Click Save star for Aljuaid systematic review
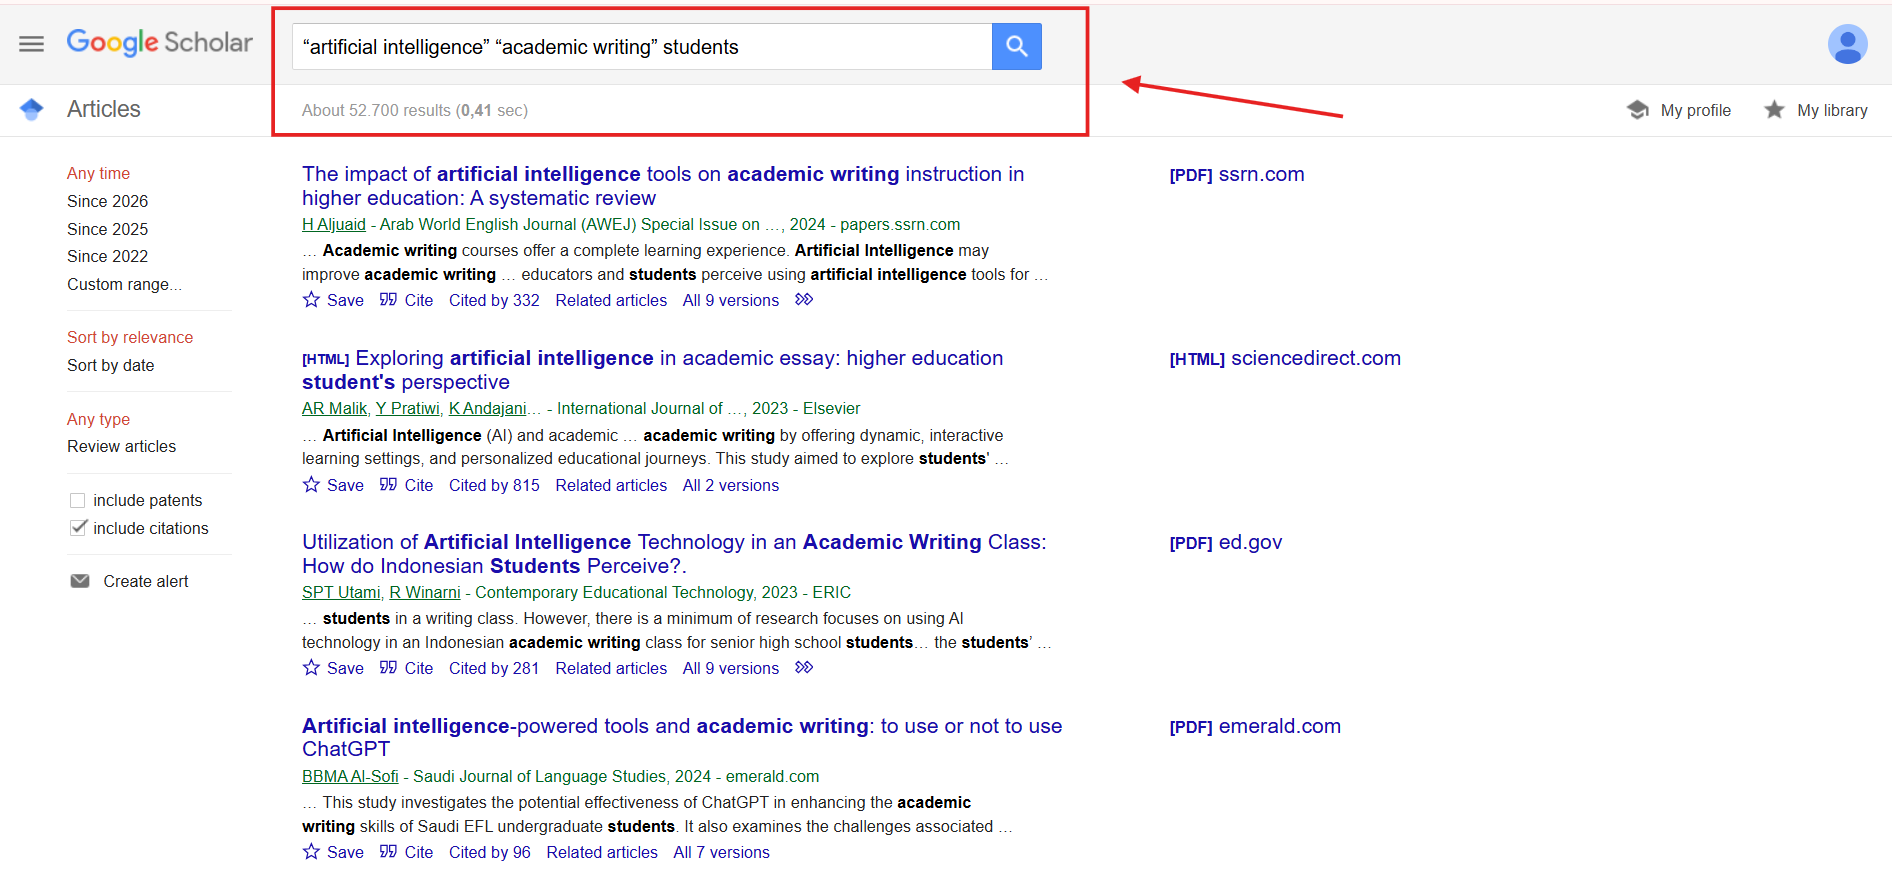Viewport: 1892px width, 888px height. pyautogui.click(x=312, y=300)
